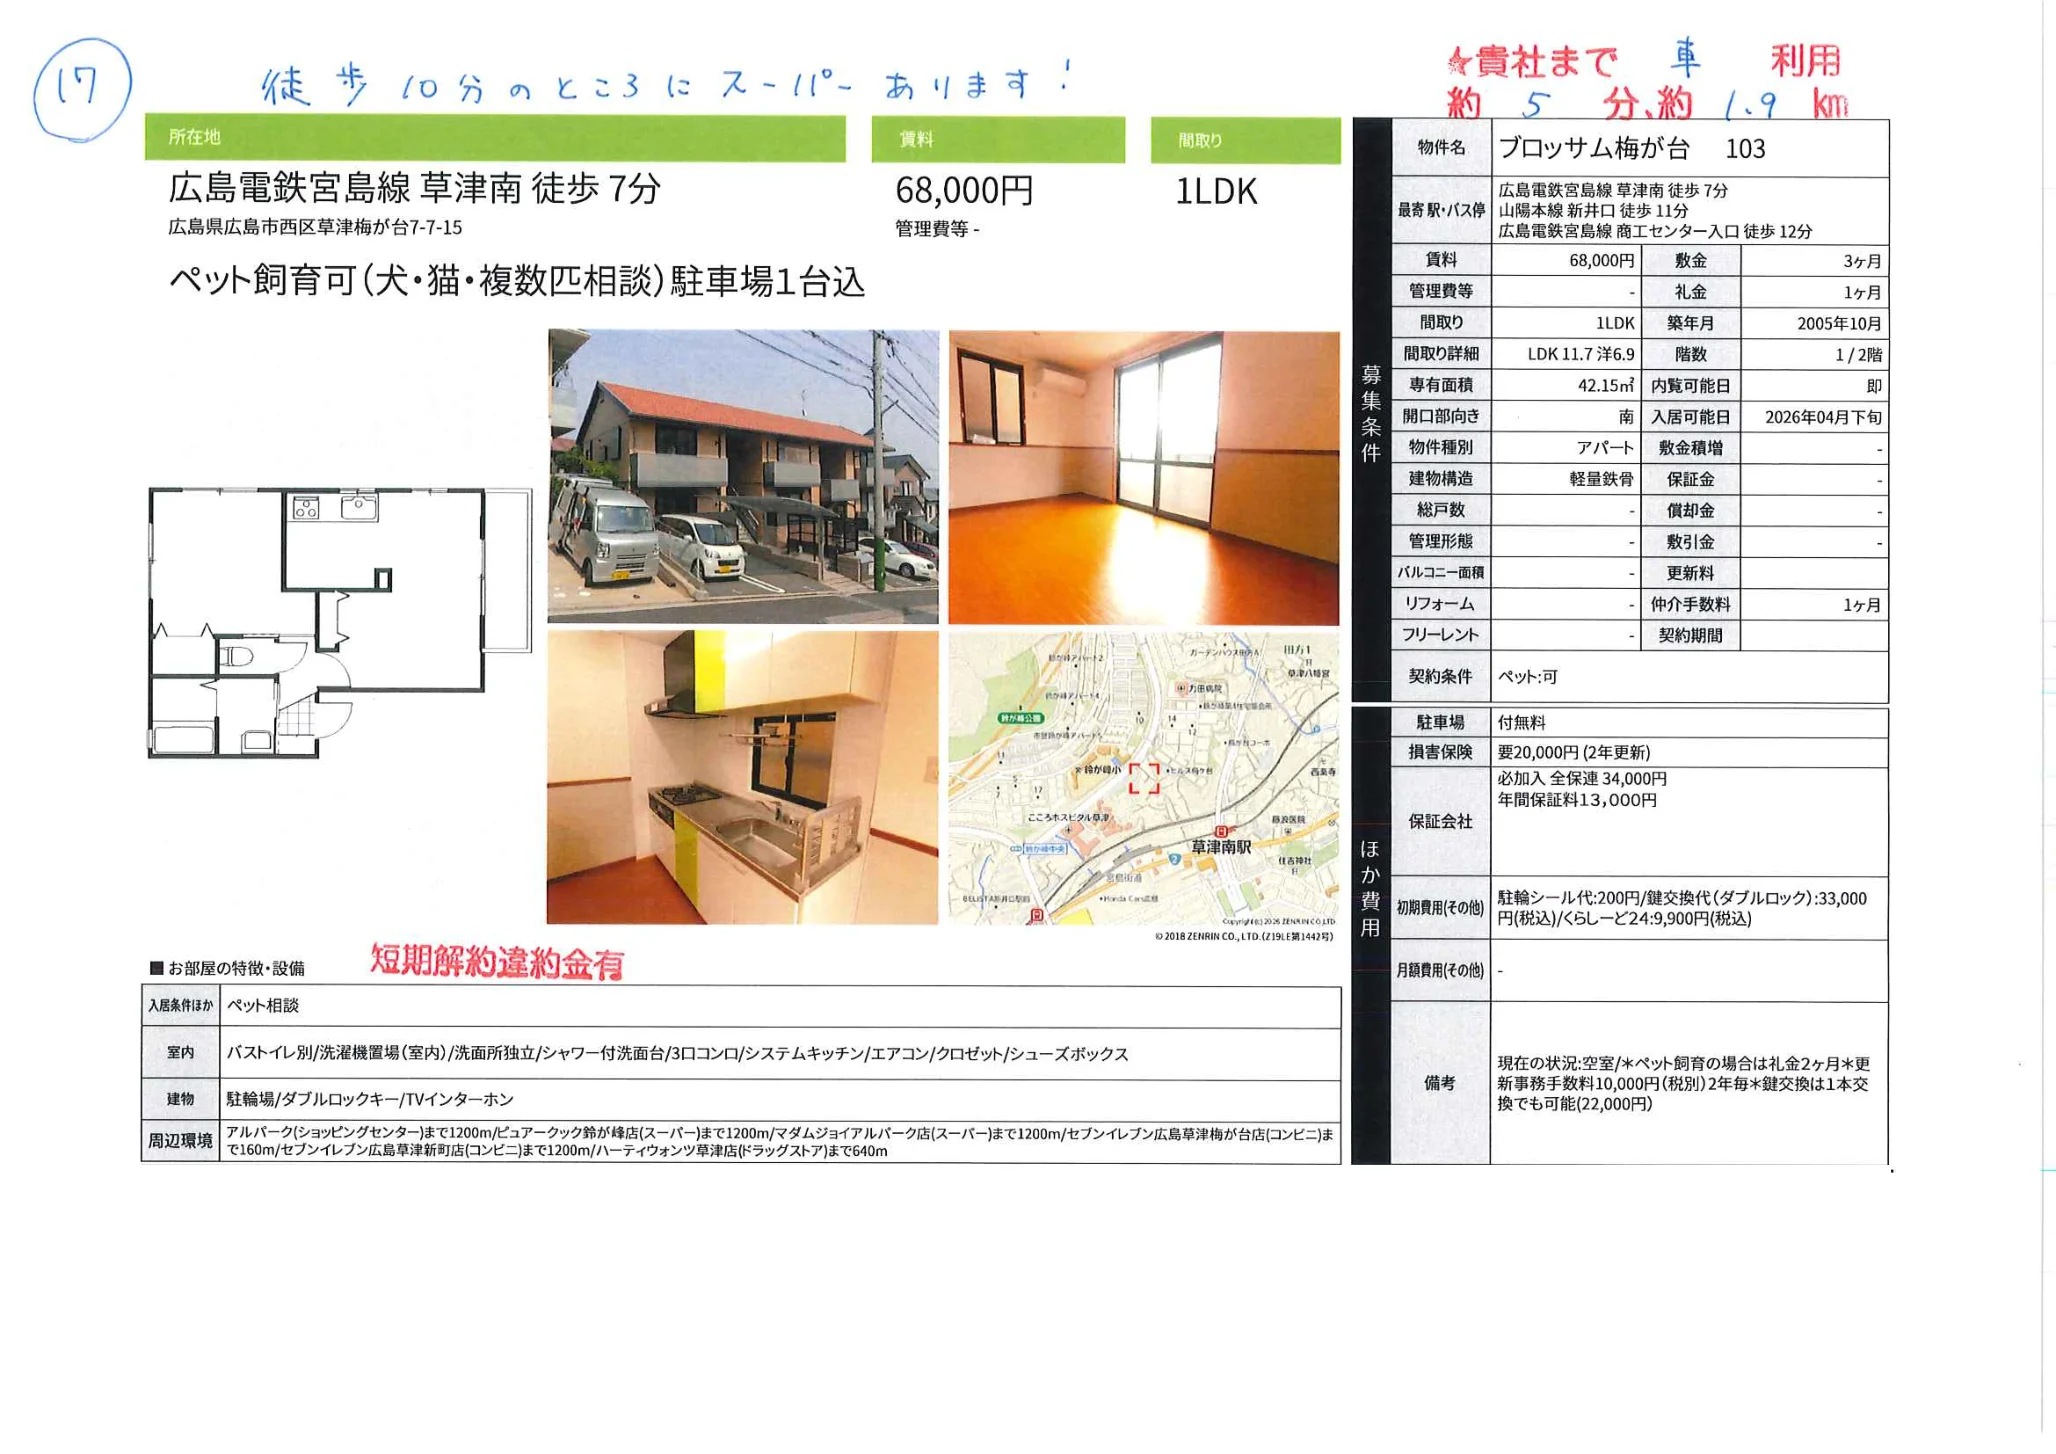
Task: Click the green 所在地 header bar
Action: pyautogui.click(x=494, y=138)
